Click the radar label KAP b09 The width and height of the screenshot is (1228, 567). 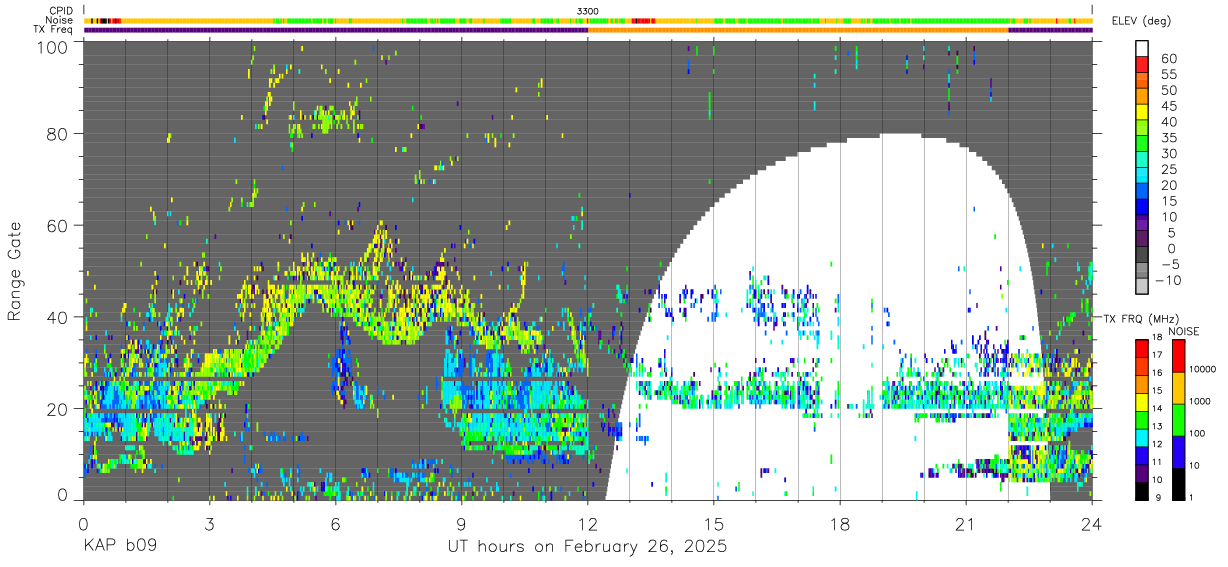pyautogui.click(x=119, y=547)
